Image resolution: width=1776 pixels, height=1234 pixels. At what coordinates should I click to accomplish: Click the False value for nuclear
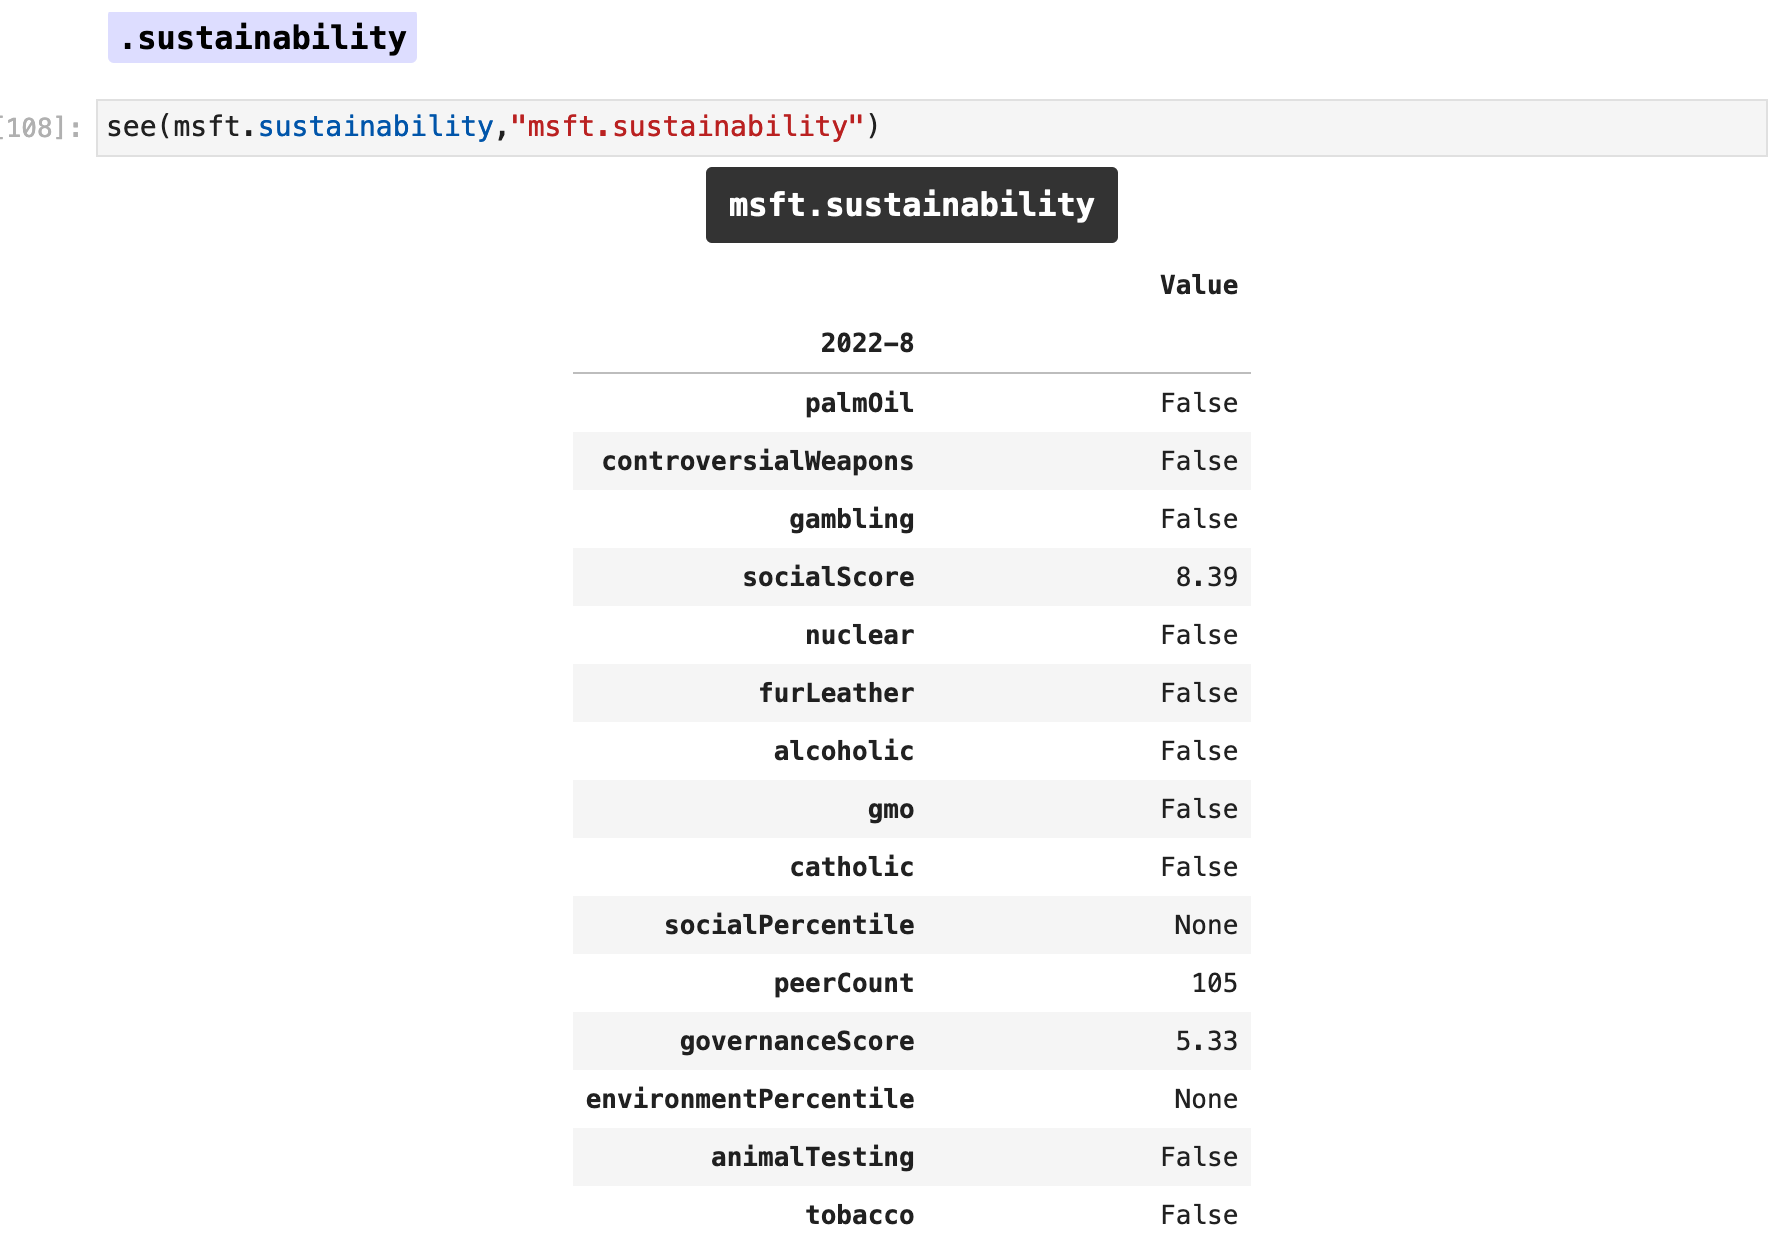[1198, 635]
